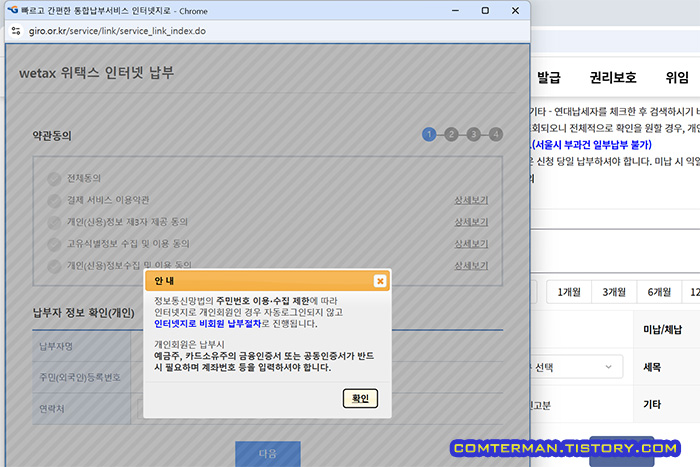This screenshot has height=467, width=700.
Task: Click step 1 indicator circle
Action: click(429, 134)
